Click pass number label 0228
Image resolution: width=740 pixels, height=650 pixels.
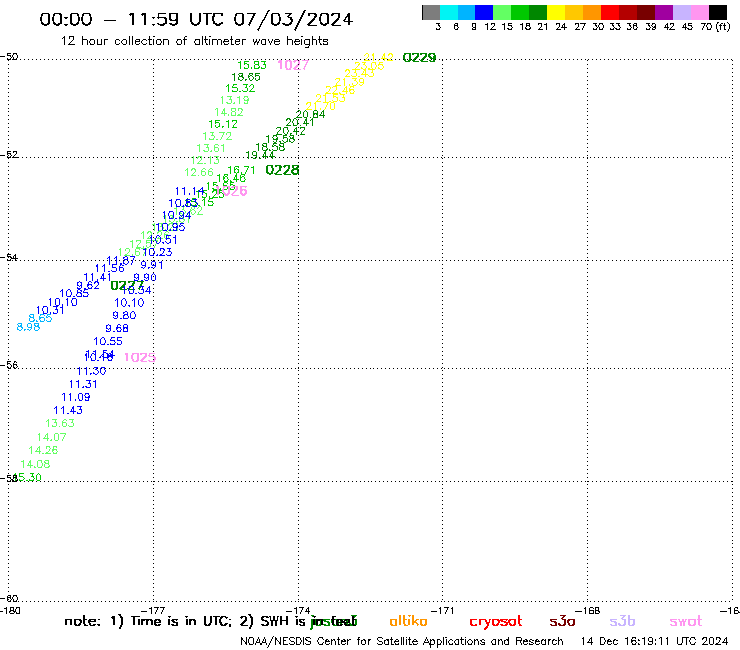click(x=282, y=170)
